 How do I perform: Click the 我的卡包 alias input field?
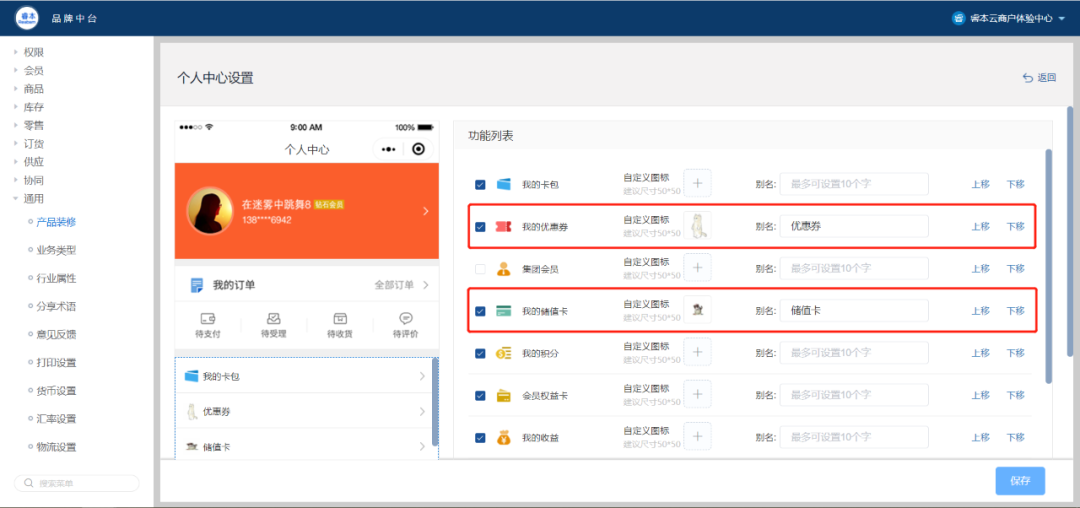[853, 184]
